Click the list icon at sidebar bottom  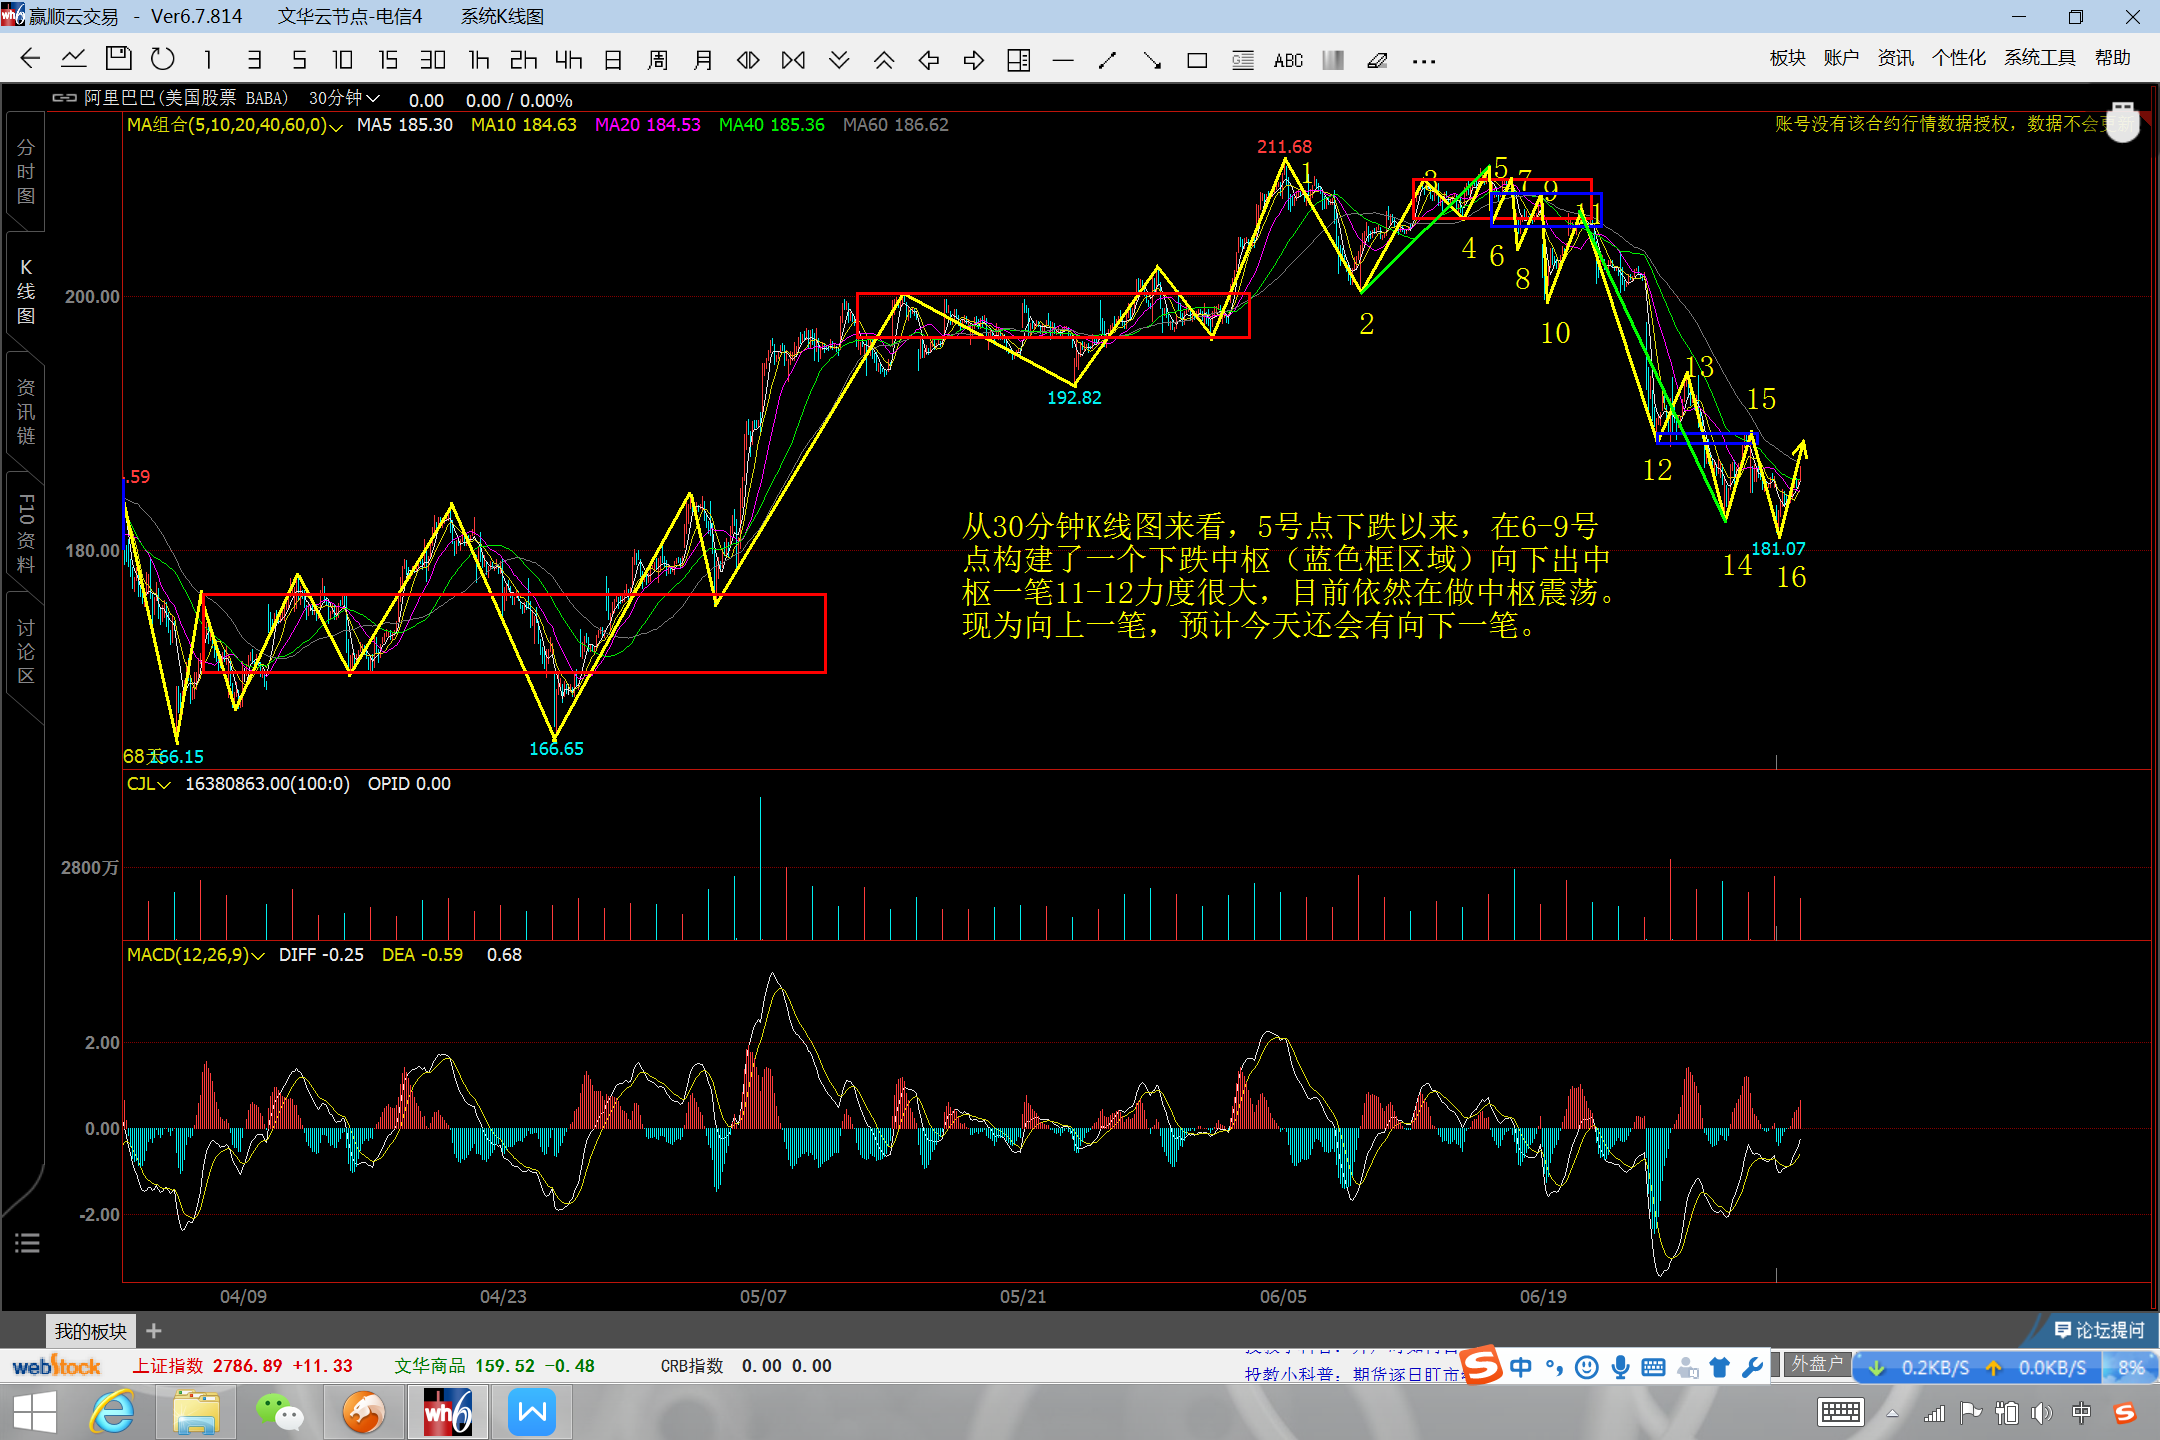[x=27, y=1243]
